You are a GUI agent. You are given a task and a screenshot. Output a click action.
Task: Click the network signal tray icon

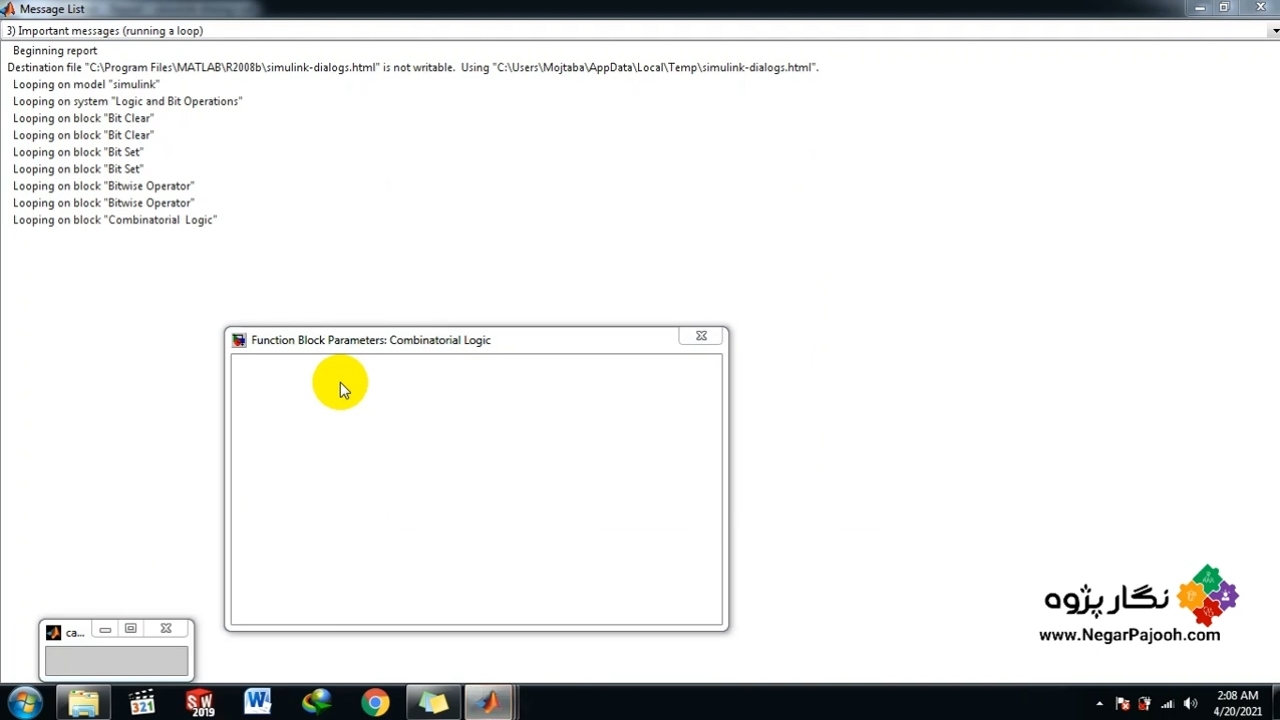coord(1167,704)
